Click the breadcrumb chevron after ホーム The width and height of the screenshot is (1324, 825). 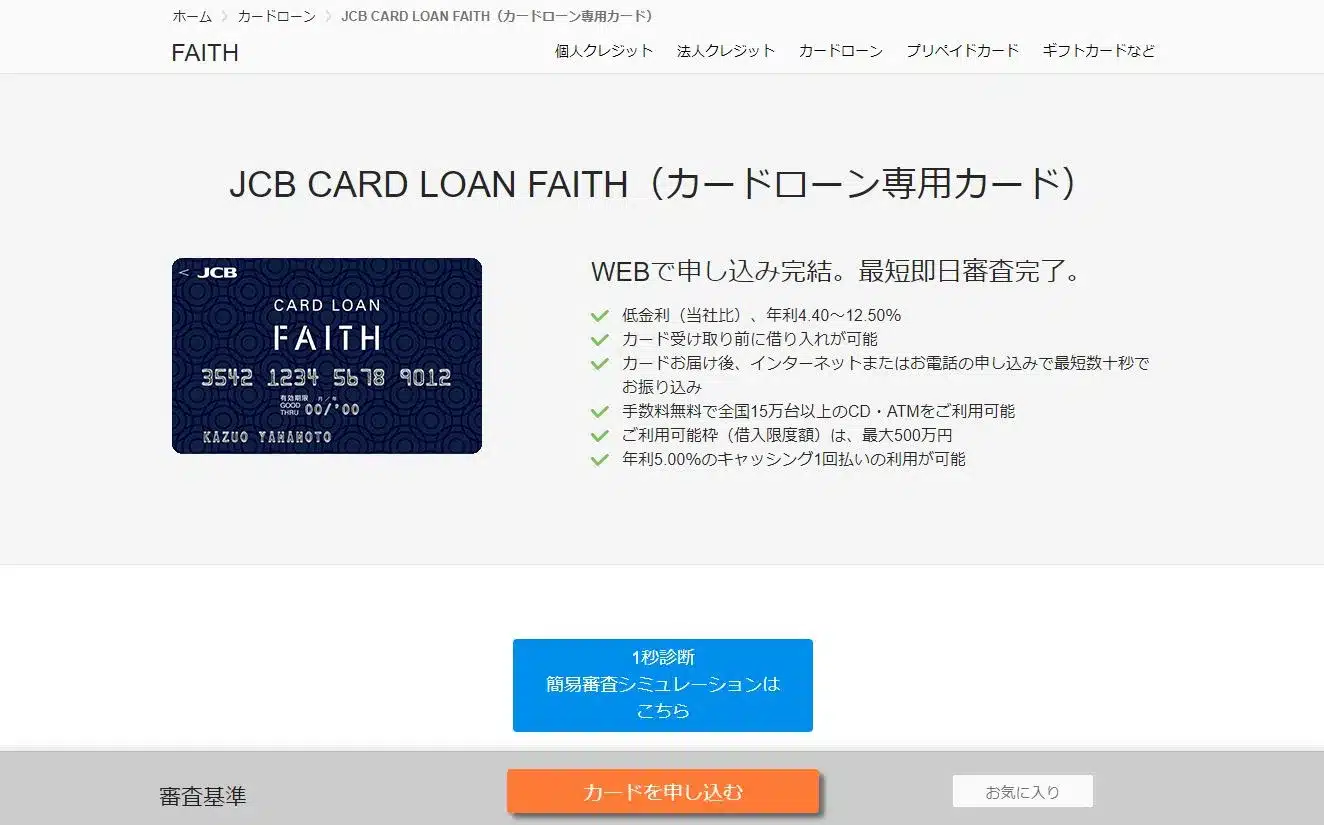(x=225, y=16)
